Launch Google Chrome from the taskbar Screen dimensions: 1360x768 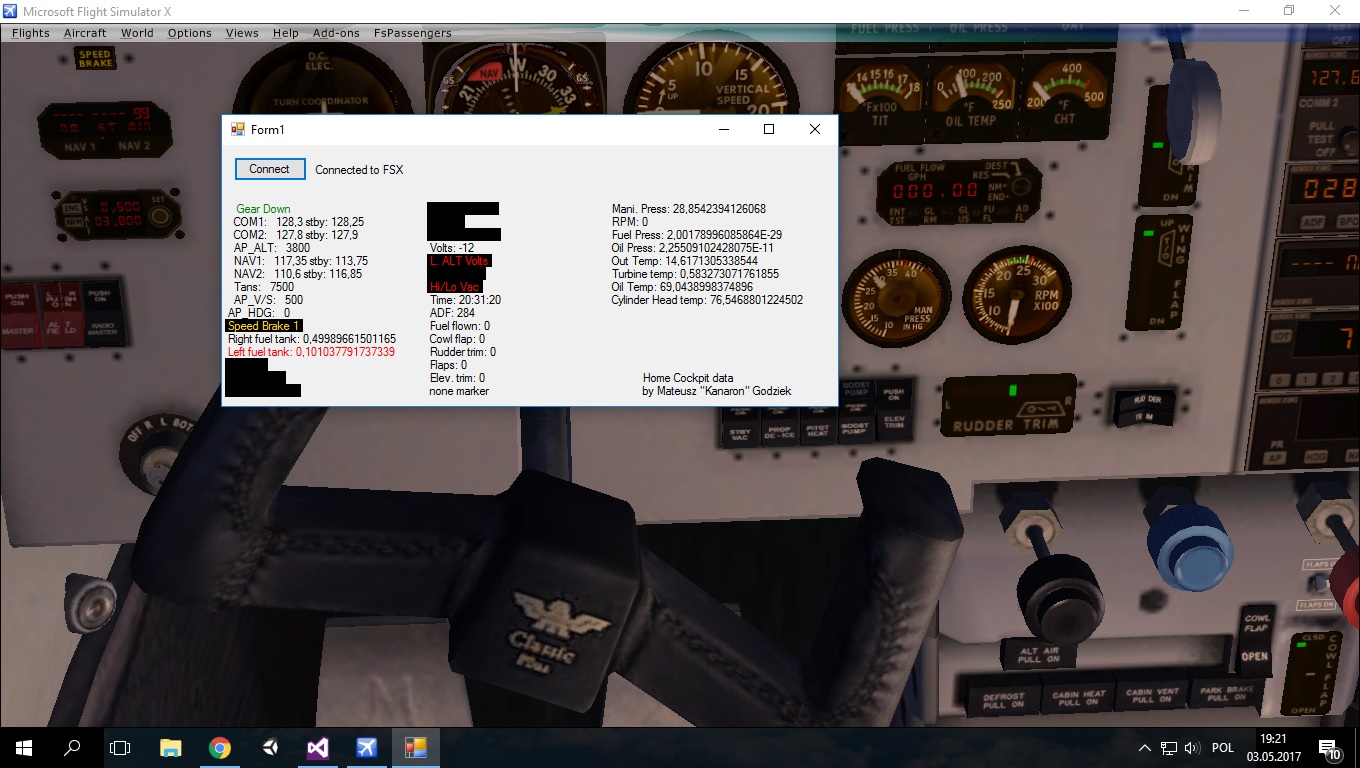click(x=220, y=748)
